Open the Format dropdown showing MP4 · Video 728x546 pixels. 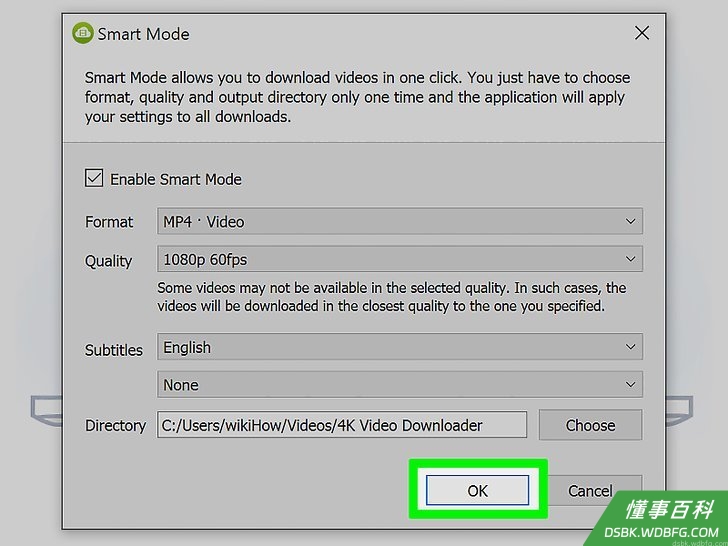[x=400, y=221]
